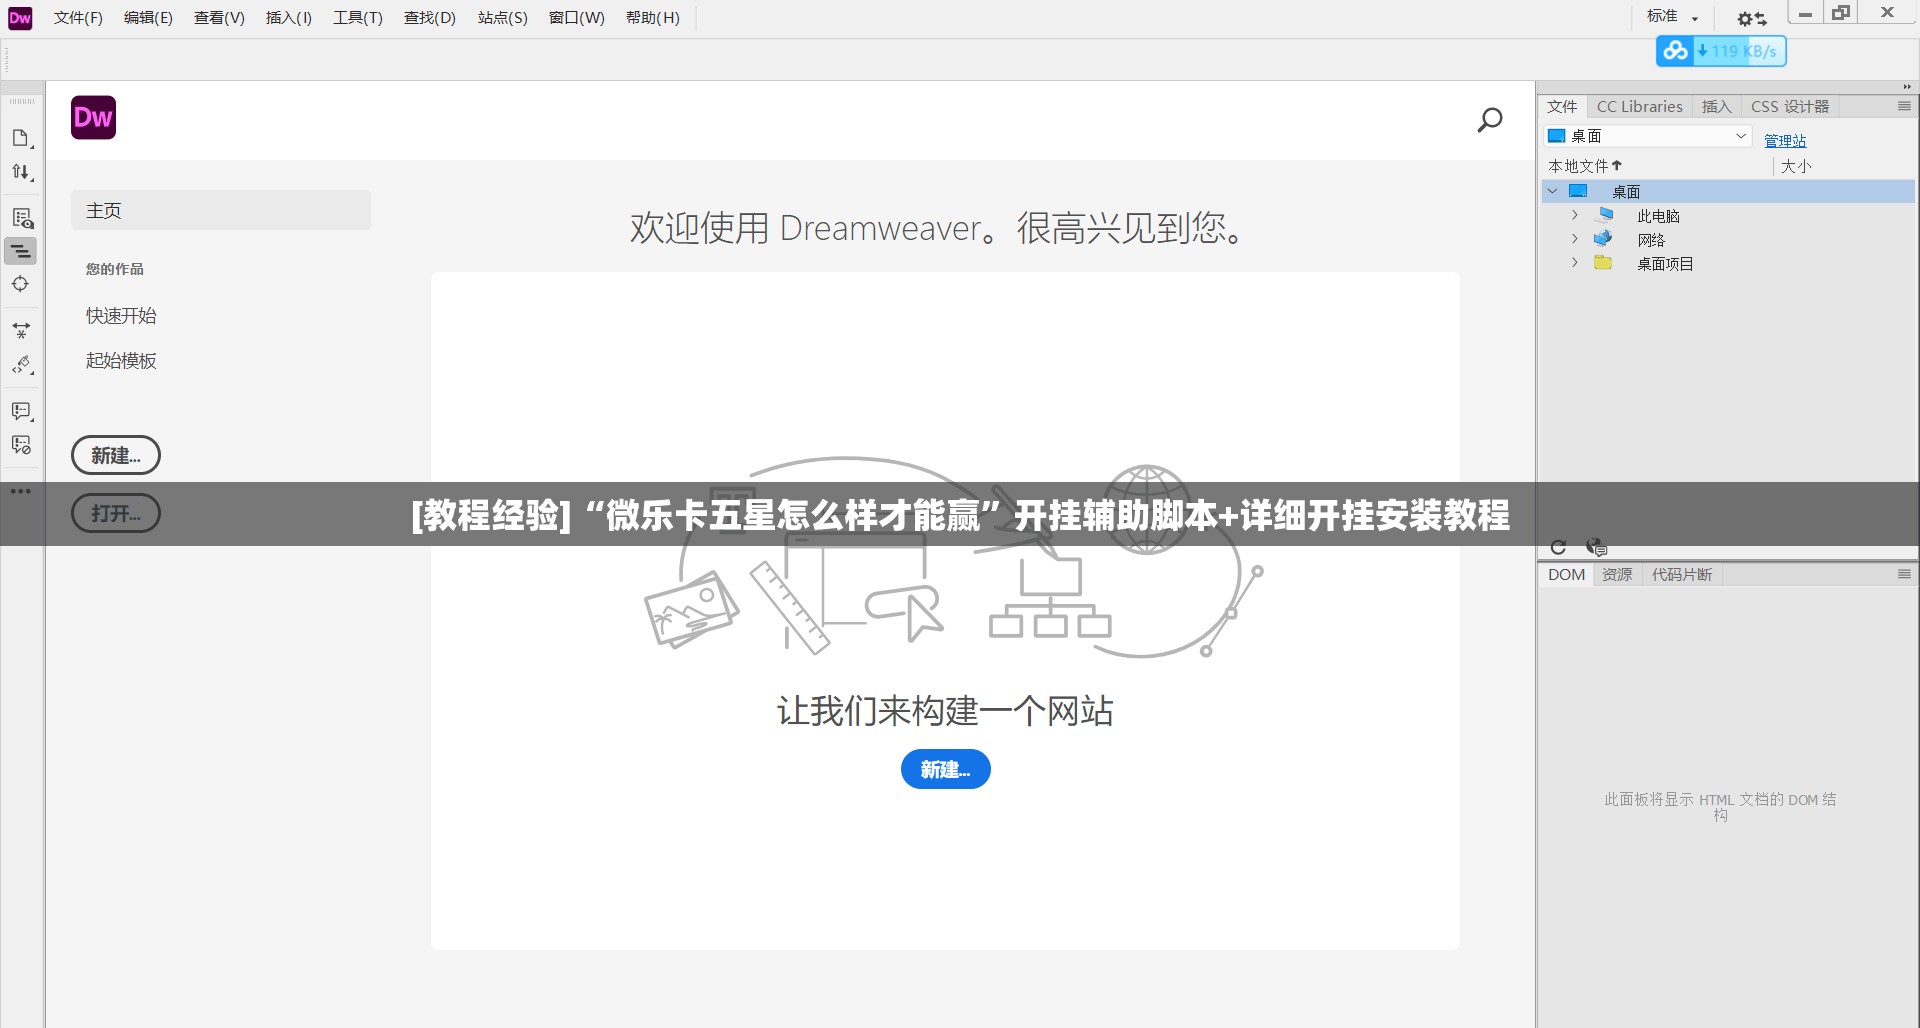
Task: Open the search magnifier on the welcome screen
Action: (1490, 120)
